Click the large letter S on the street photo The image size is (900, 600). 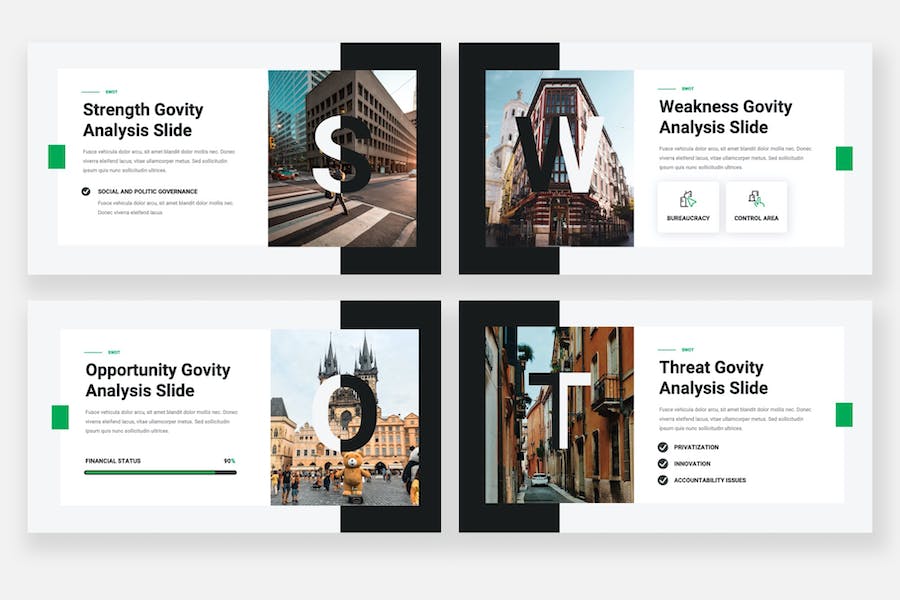click(341, 155)
